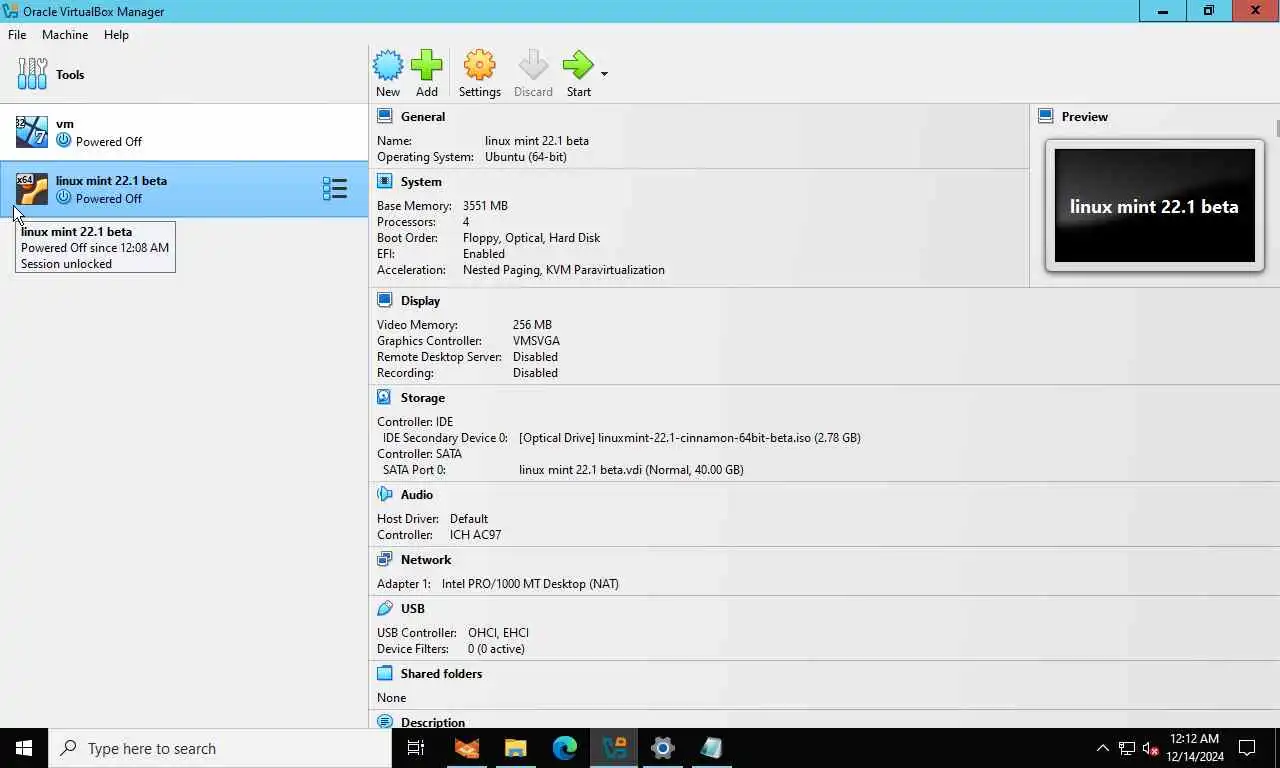Click the VirtualBox taskbar icon
1280x768 pixels.
(x=614, y=748)
